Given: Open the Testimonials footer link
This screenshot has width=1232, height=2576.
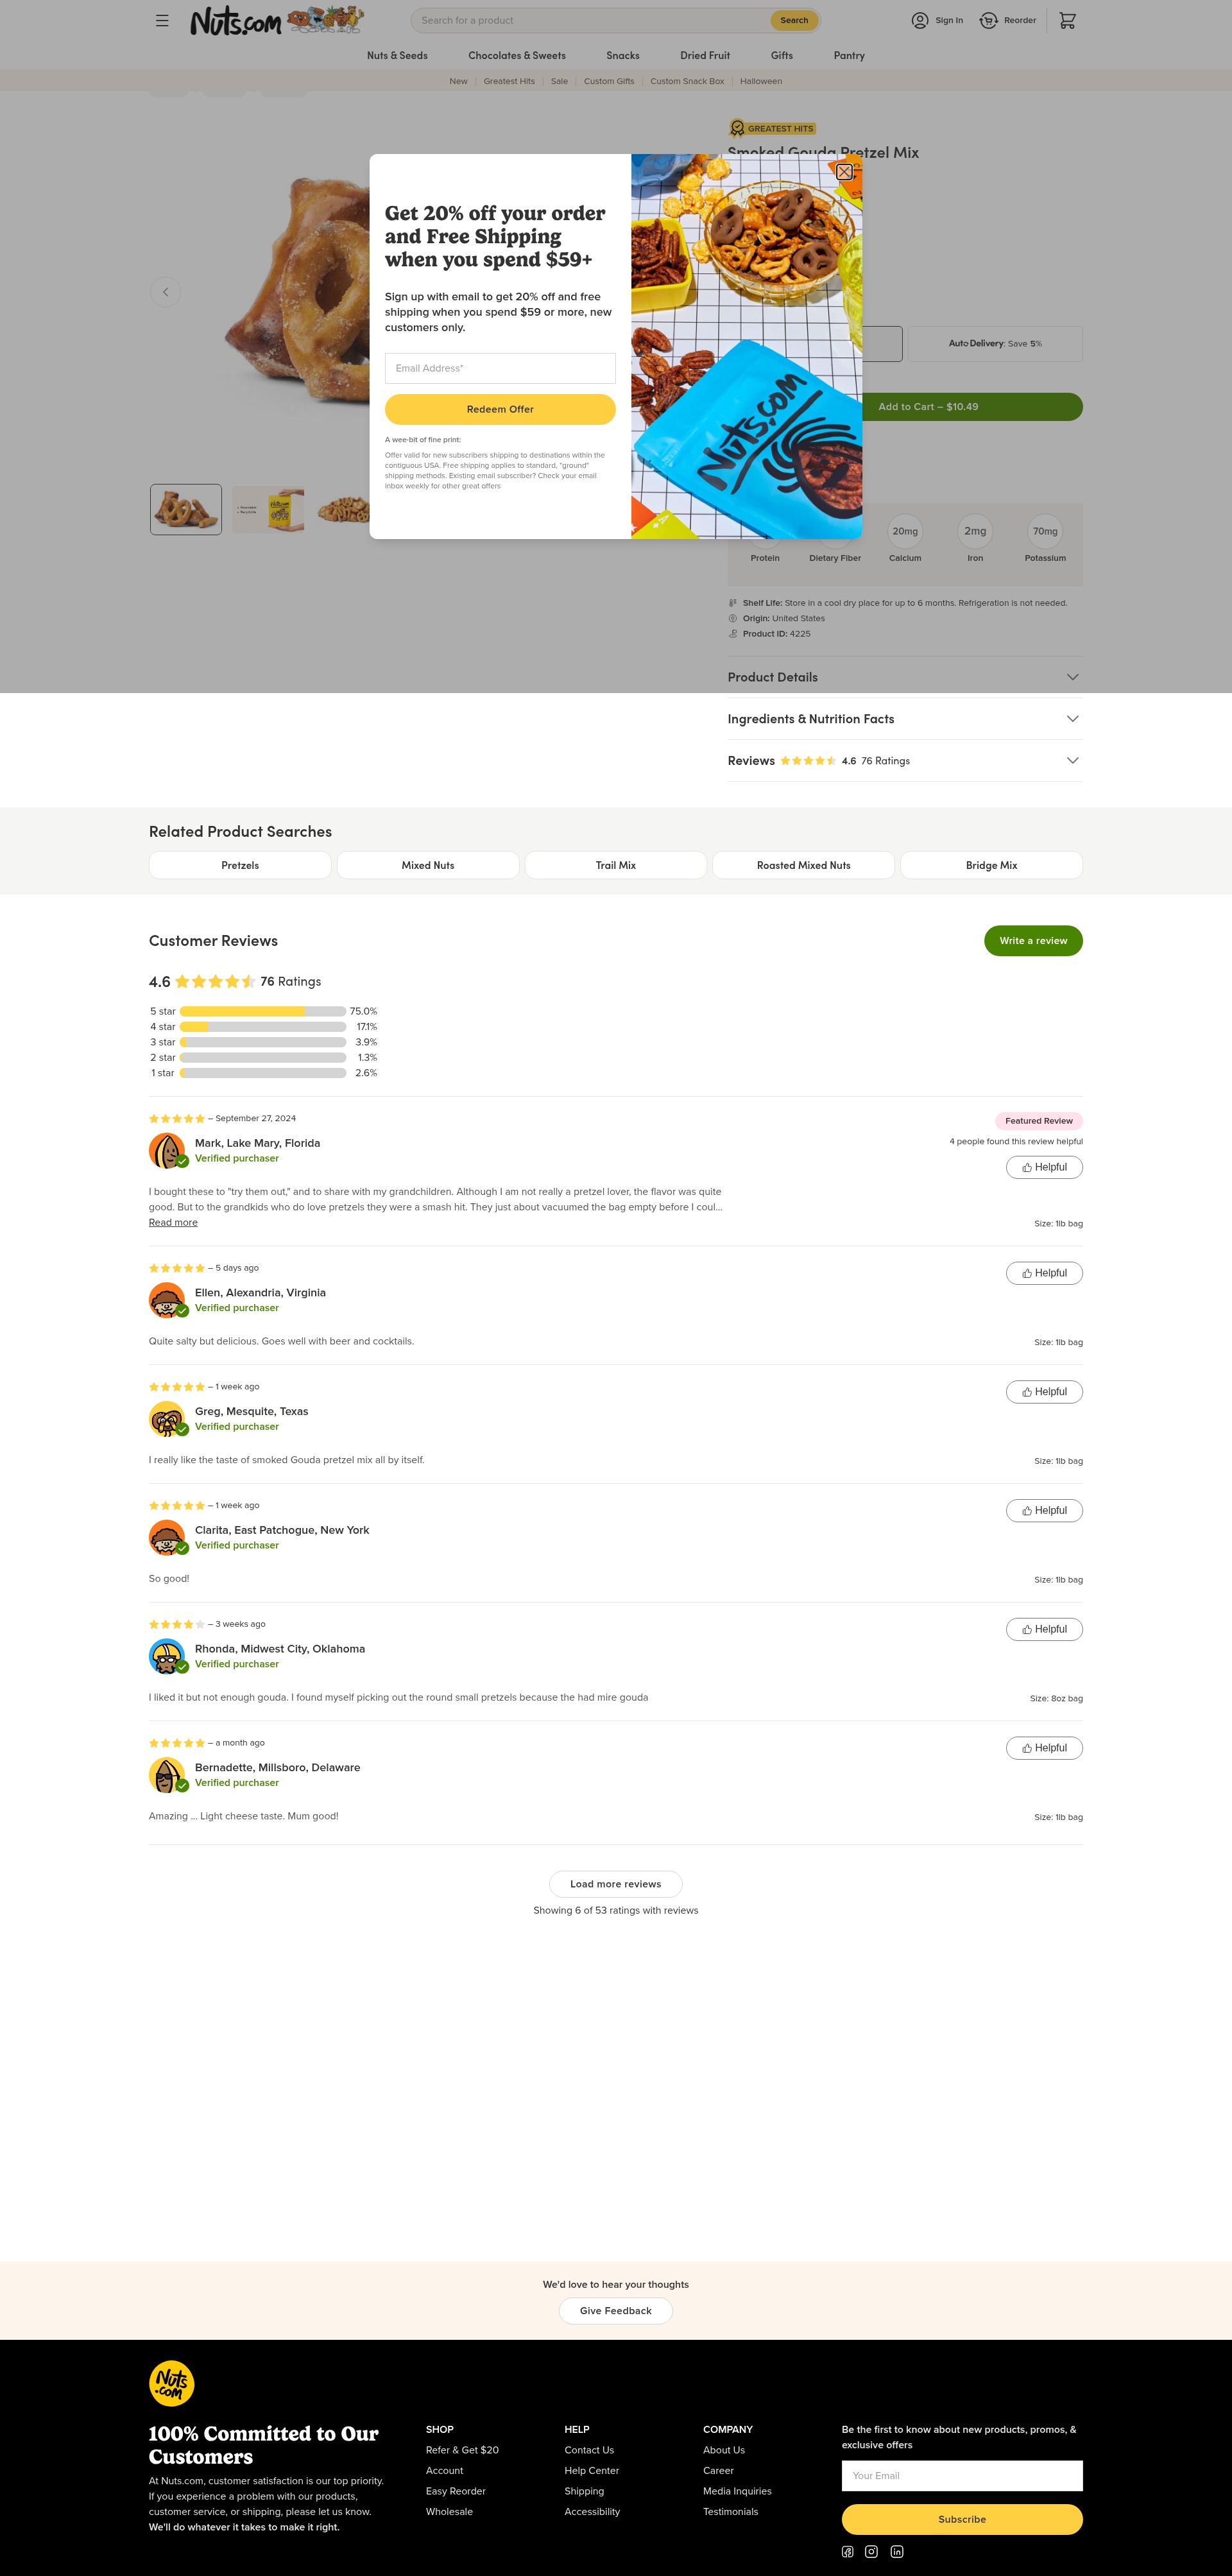Looking at the screenshot, I should click(x=731, y=2512).
